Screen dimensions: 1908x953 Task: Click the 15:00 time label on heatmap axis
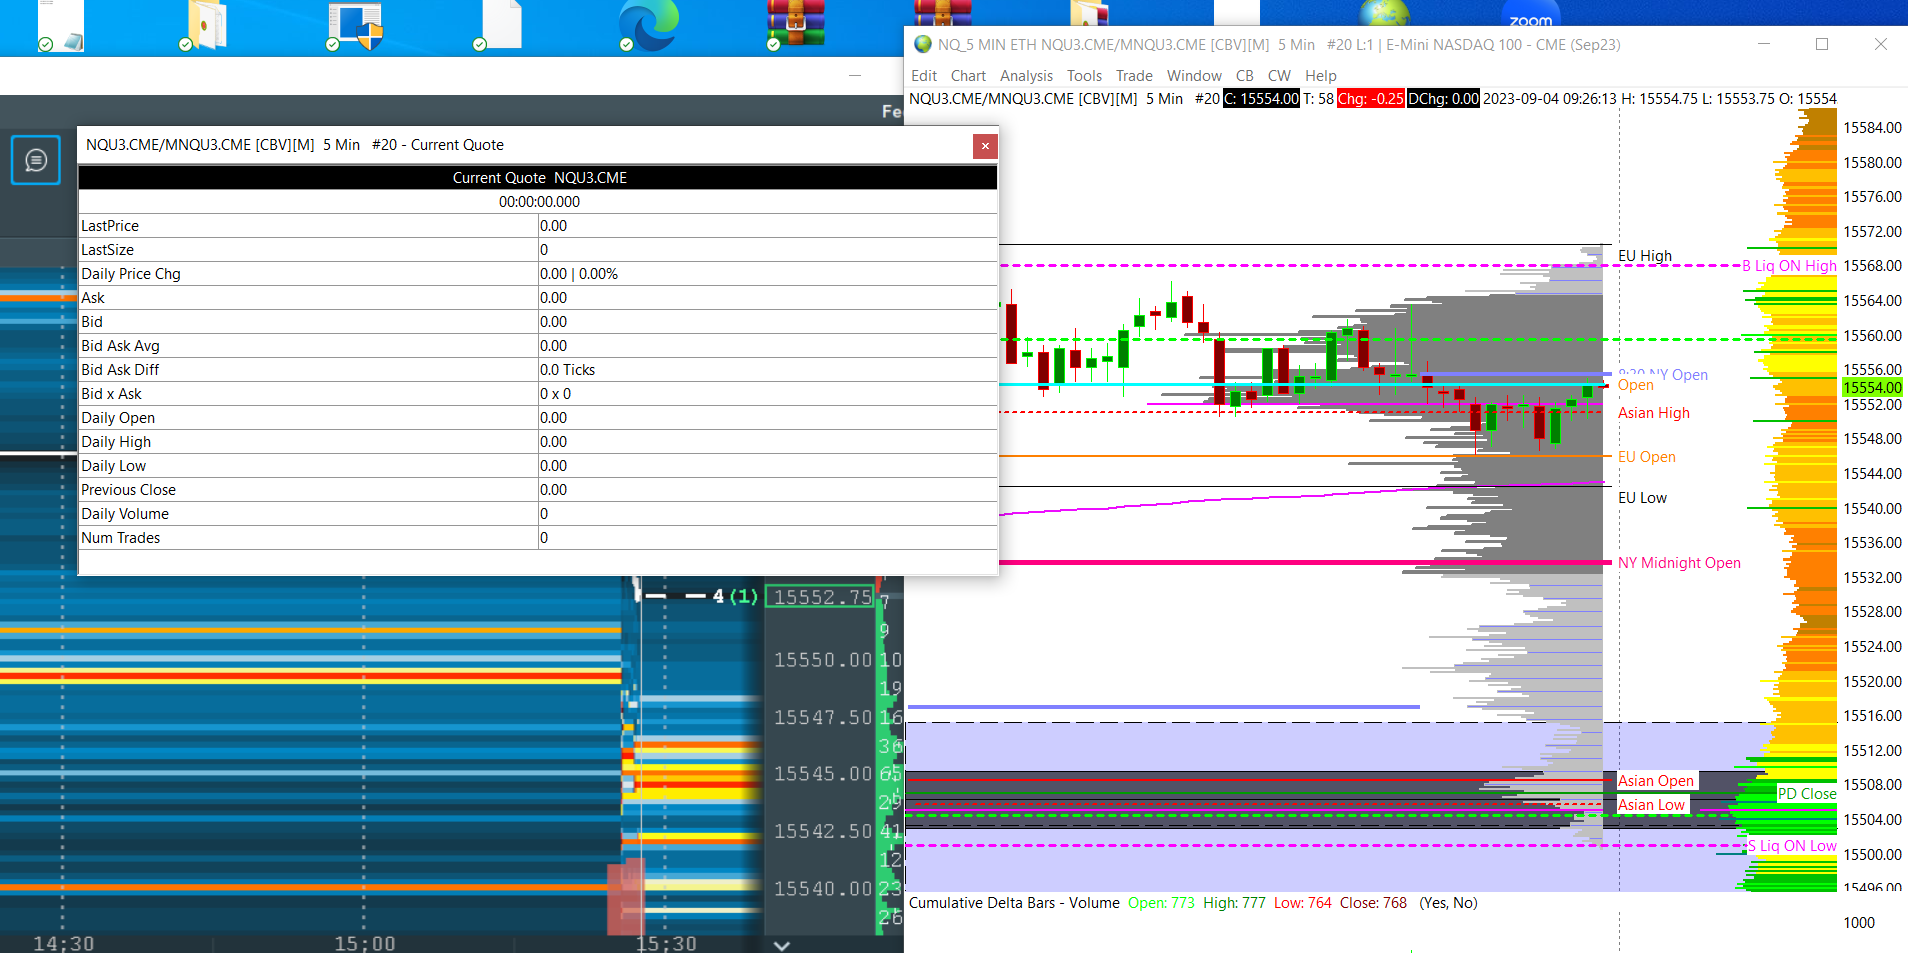pyautogui.click(x=364, y=943)
